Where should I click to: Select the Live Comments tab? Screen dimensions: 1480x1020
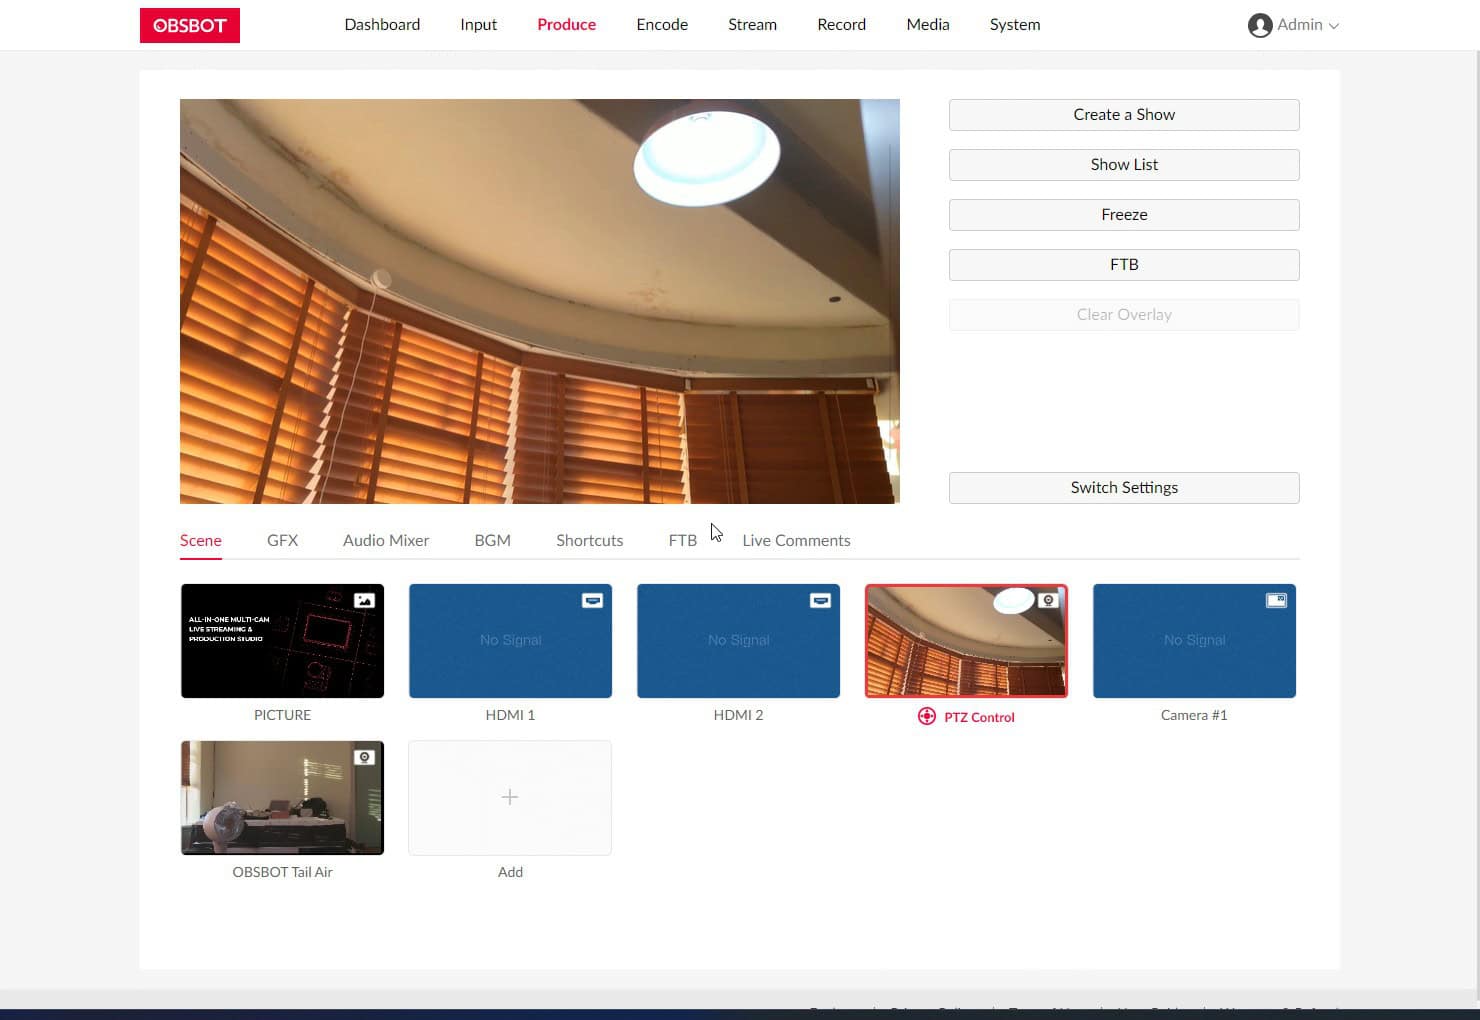(x=796, y=540)
